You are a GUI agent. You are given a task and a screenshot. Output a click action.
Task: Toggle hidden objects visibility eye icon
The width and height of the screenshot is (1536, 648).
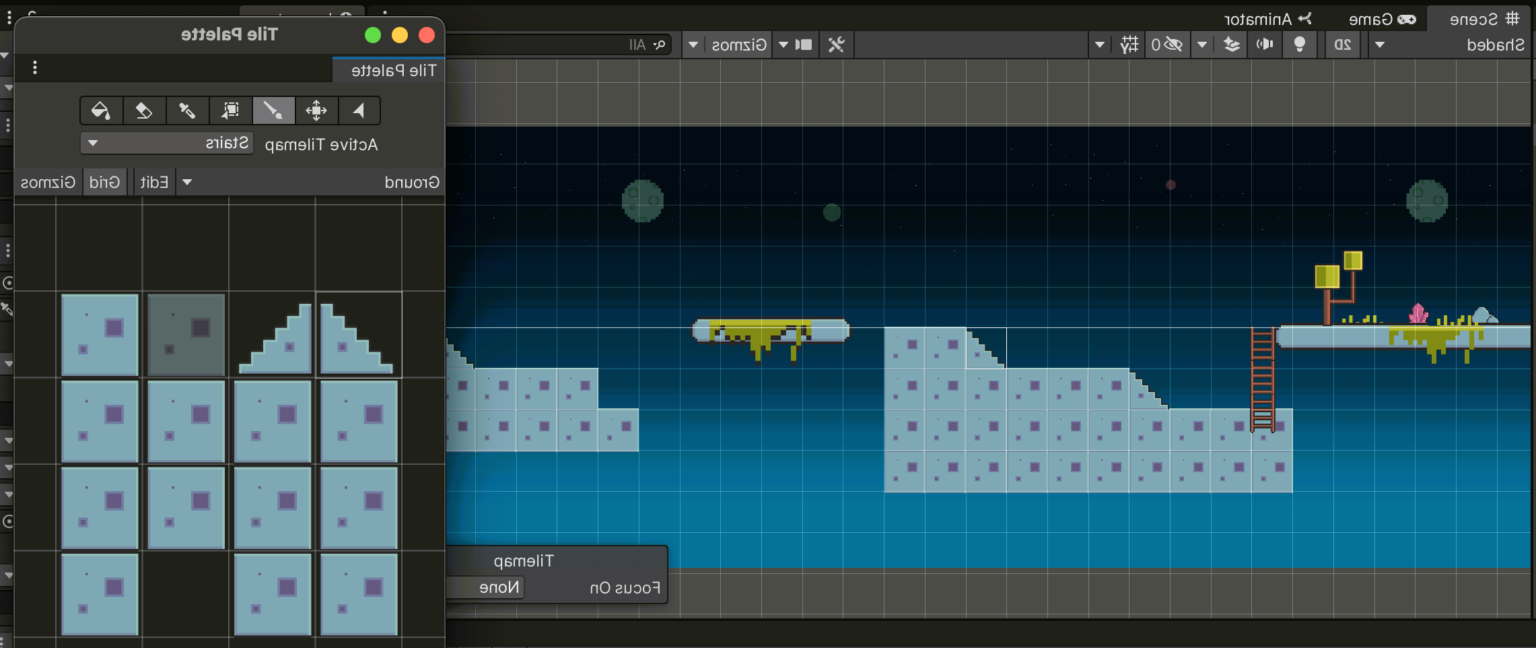click(x=1166, y=44)
